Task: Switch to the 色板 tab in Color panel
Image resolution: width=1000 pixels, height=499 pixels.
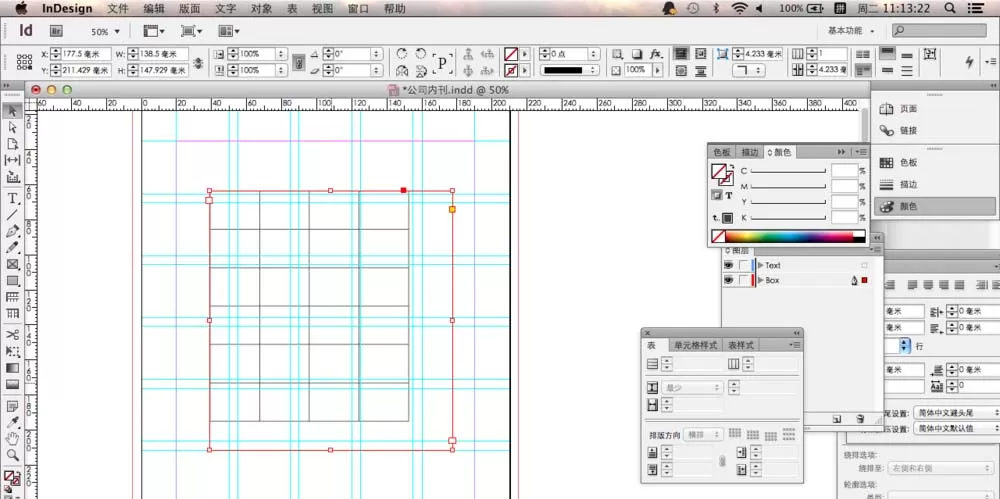Action: click(722, 152)
